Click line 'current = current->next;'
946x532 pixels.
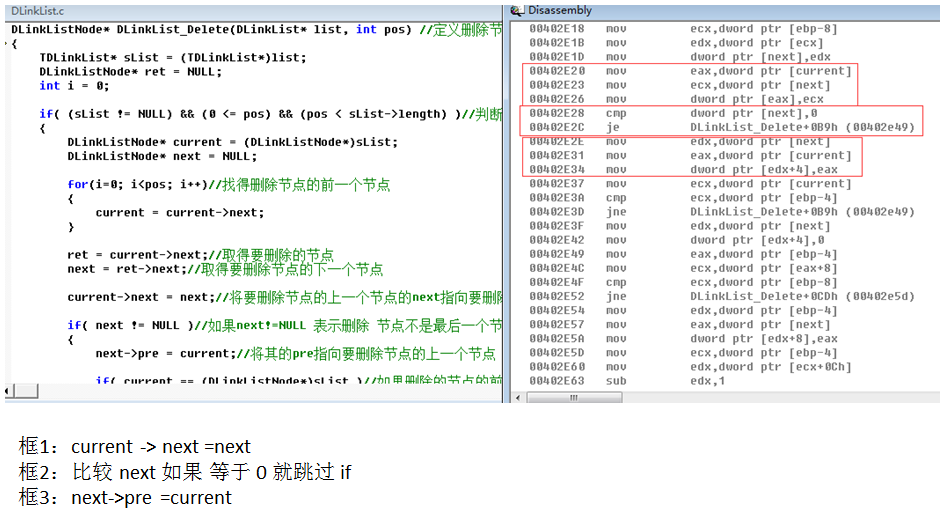pyautogui.click(x=180, y=212)
